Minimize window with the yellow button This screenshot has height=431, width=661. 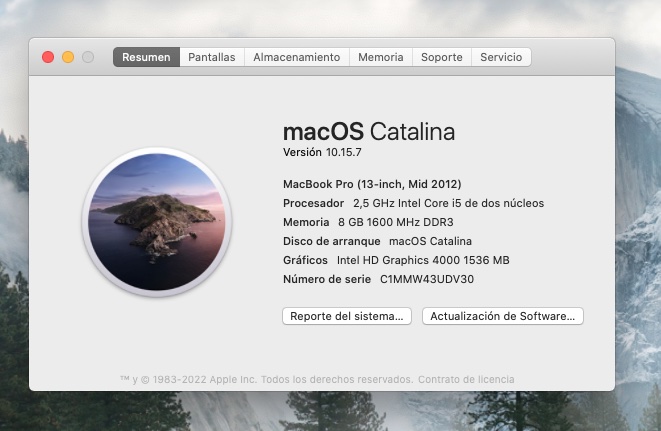click(x=68, y=57)
